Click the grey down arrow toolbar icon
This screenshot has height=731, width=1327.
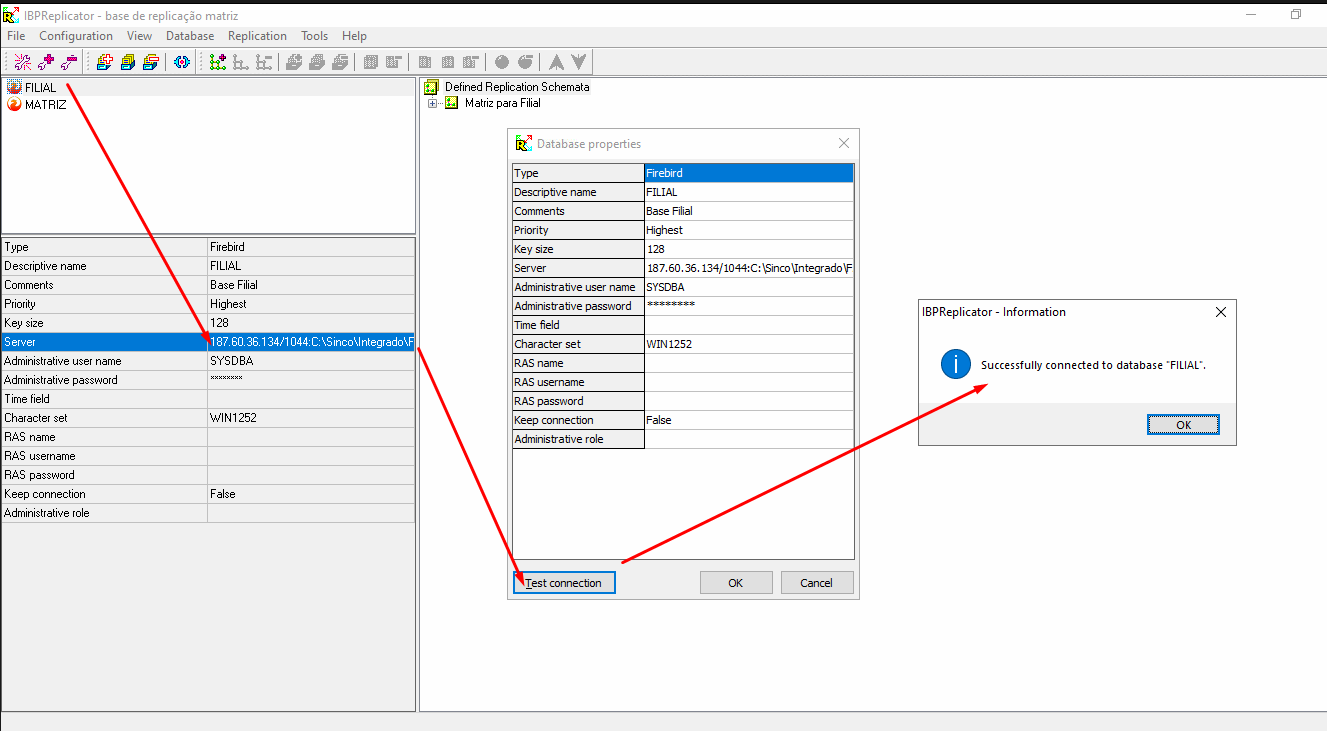coord(579,62)
